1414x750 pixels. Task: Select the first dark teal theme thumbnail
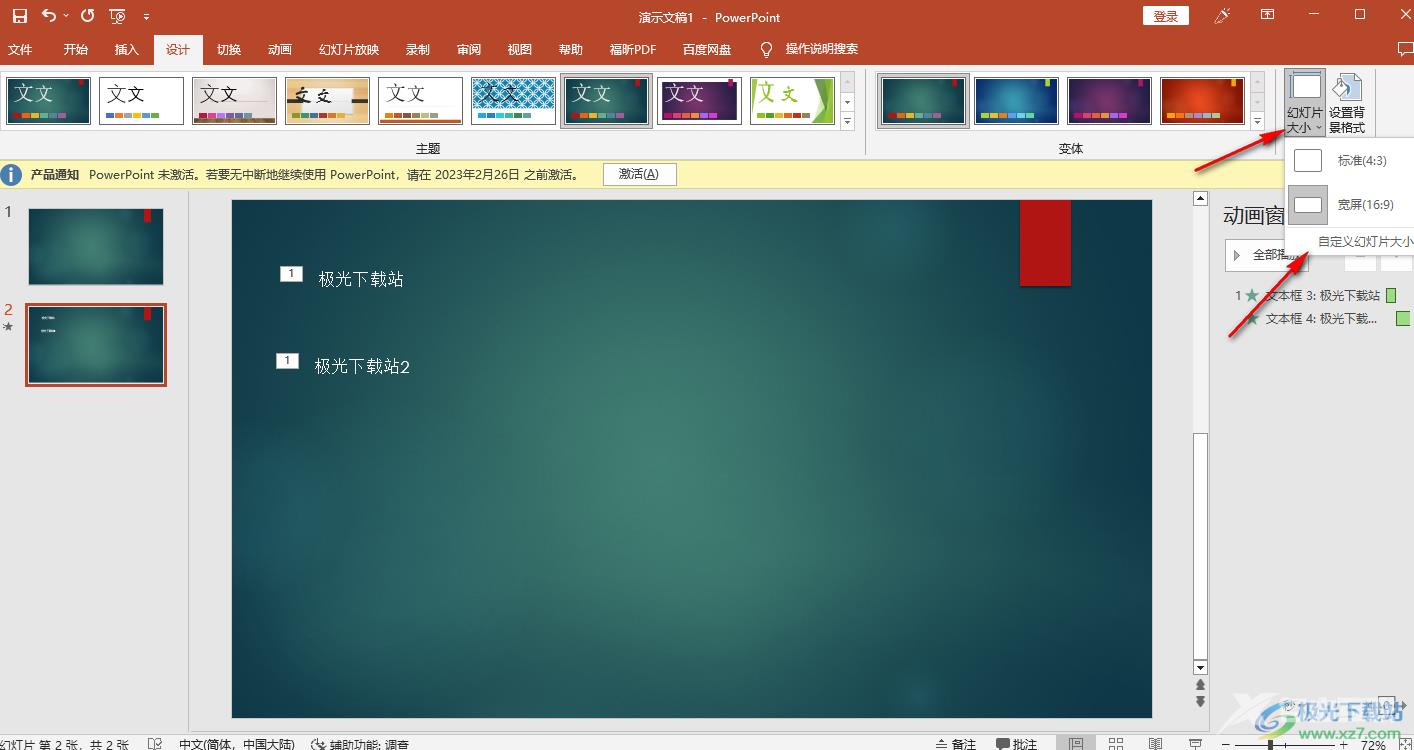[x=49, y=101]
